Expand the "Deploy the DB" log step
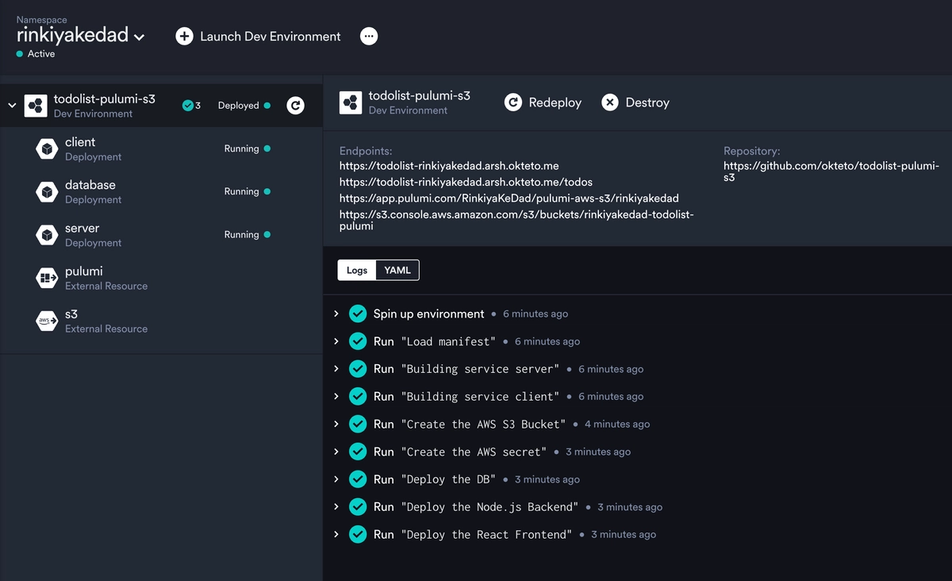 pyautogui.click(x=336, y=479)
